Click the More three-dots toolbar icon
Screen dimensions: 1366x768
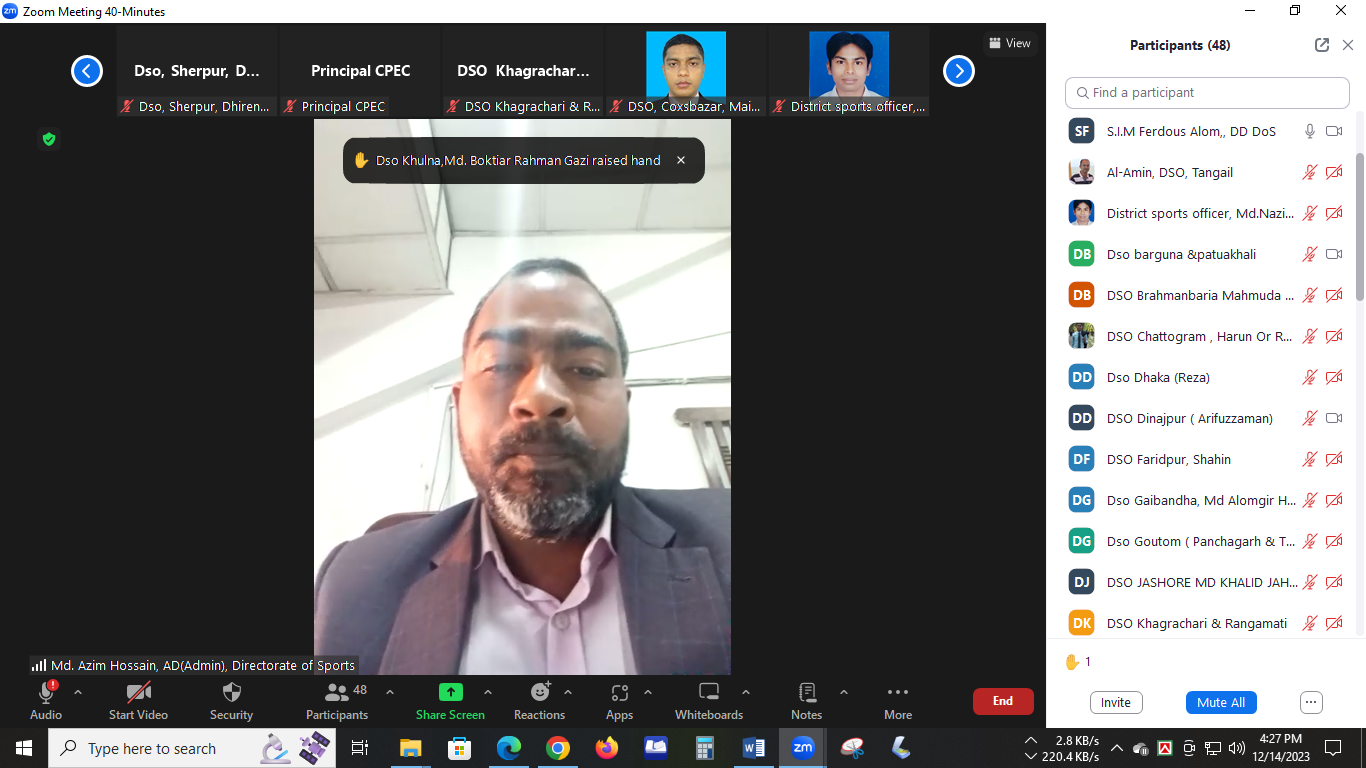tap(898, 692)
